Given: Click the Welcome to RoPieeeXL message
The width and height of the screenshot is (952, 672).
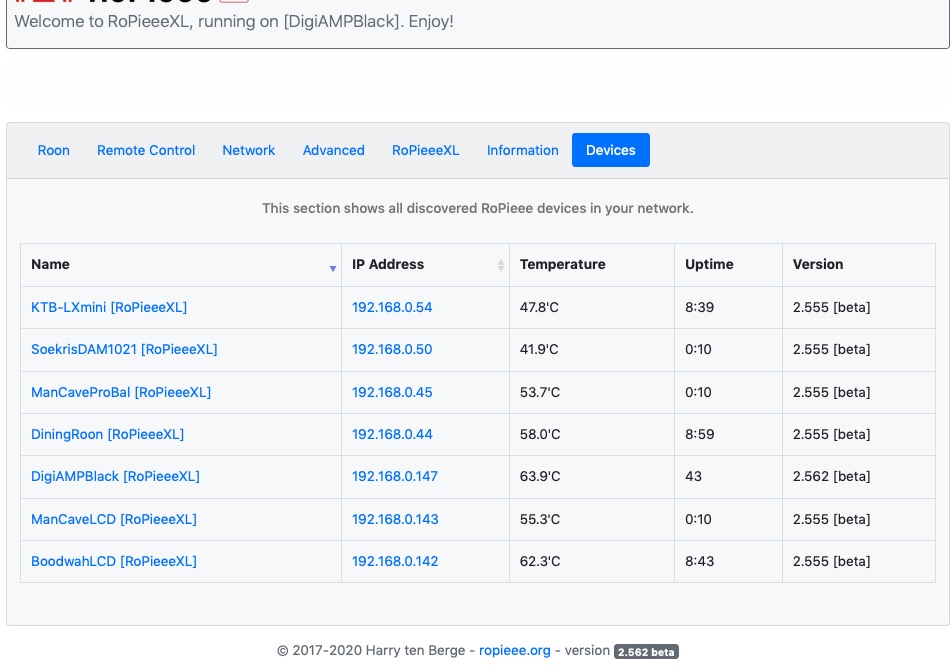Looking at the screenshot, I should tap(234, 21).
